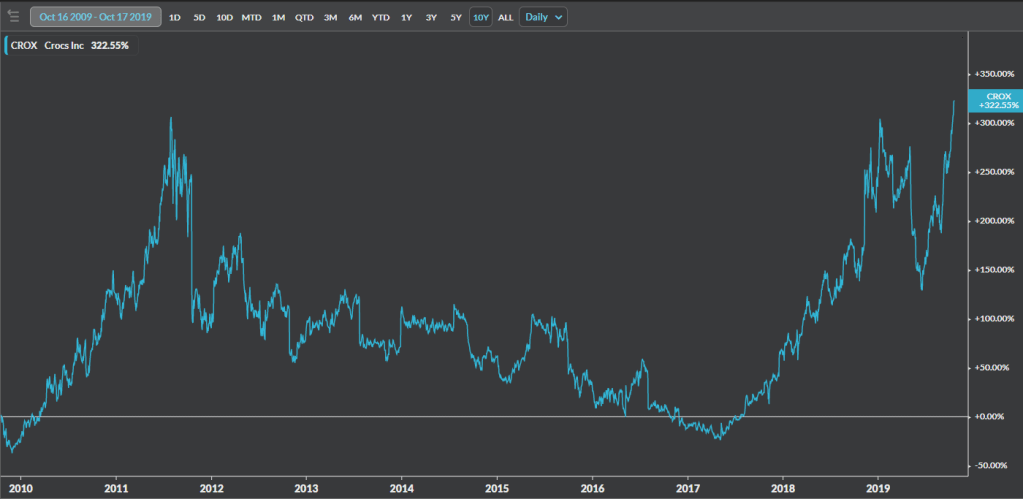This screenshot has width=1023, height=499.
Task: Click the CROX +322.55% price axis tag
Action: click(x=995, y=100)
